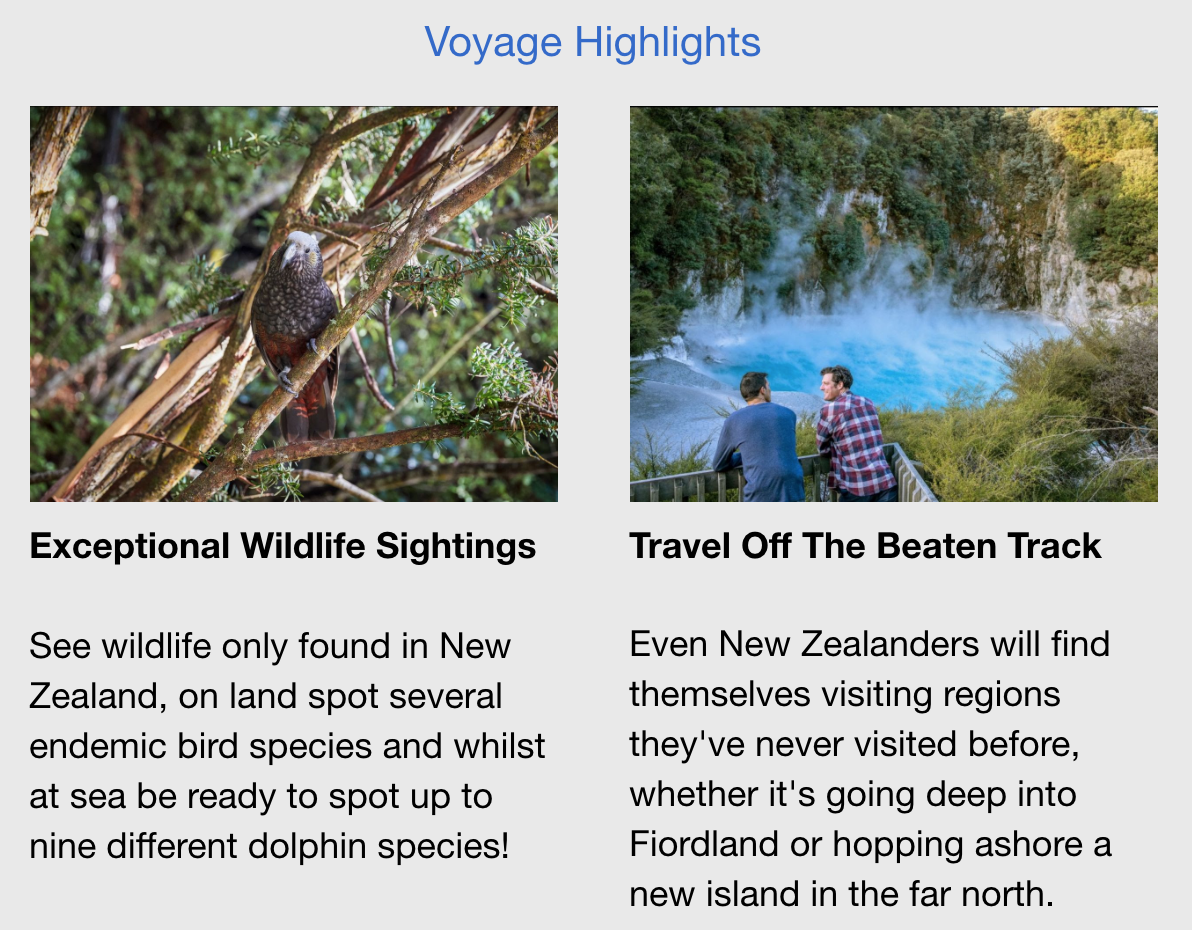Screen dimensions: 1192x930
Task: Click the Voyage Highlights heading
Action: click(592, 42)
